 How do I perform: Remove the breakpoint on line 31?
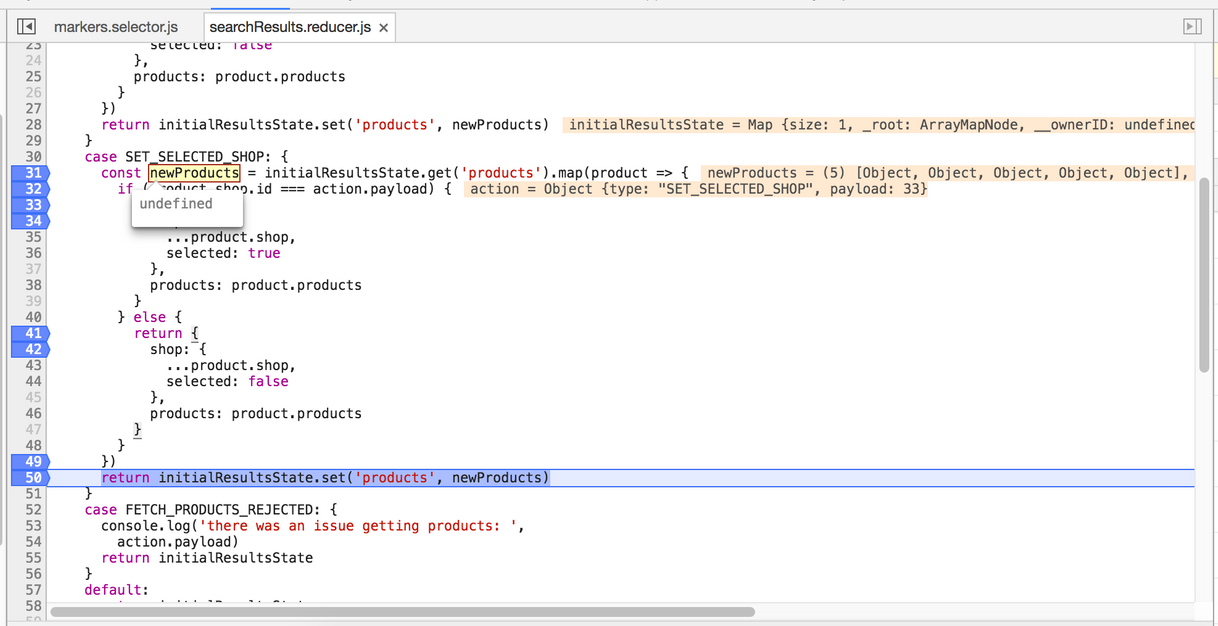[x=30, y=173]
